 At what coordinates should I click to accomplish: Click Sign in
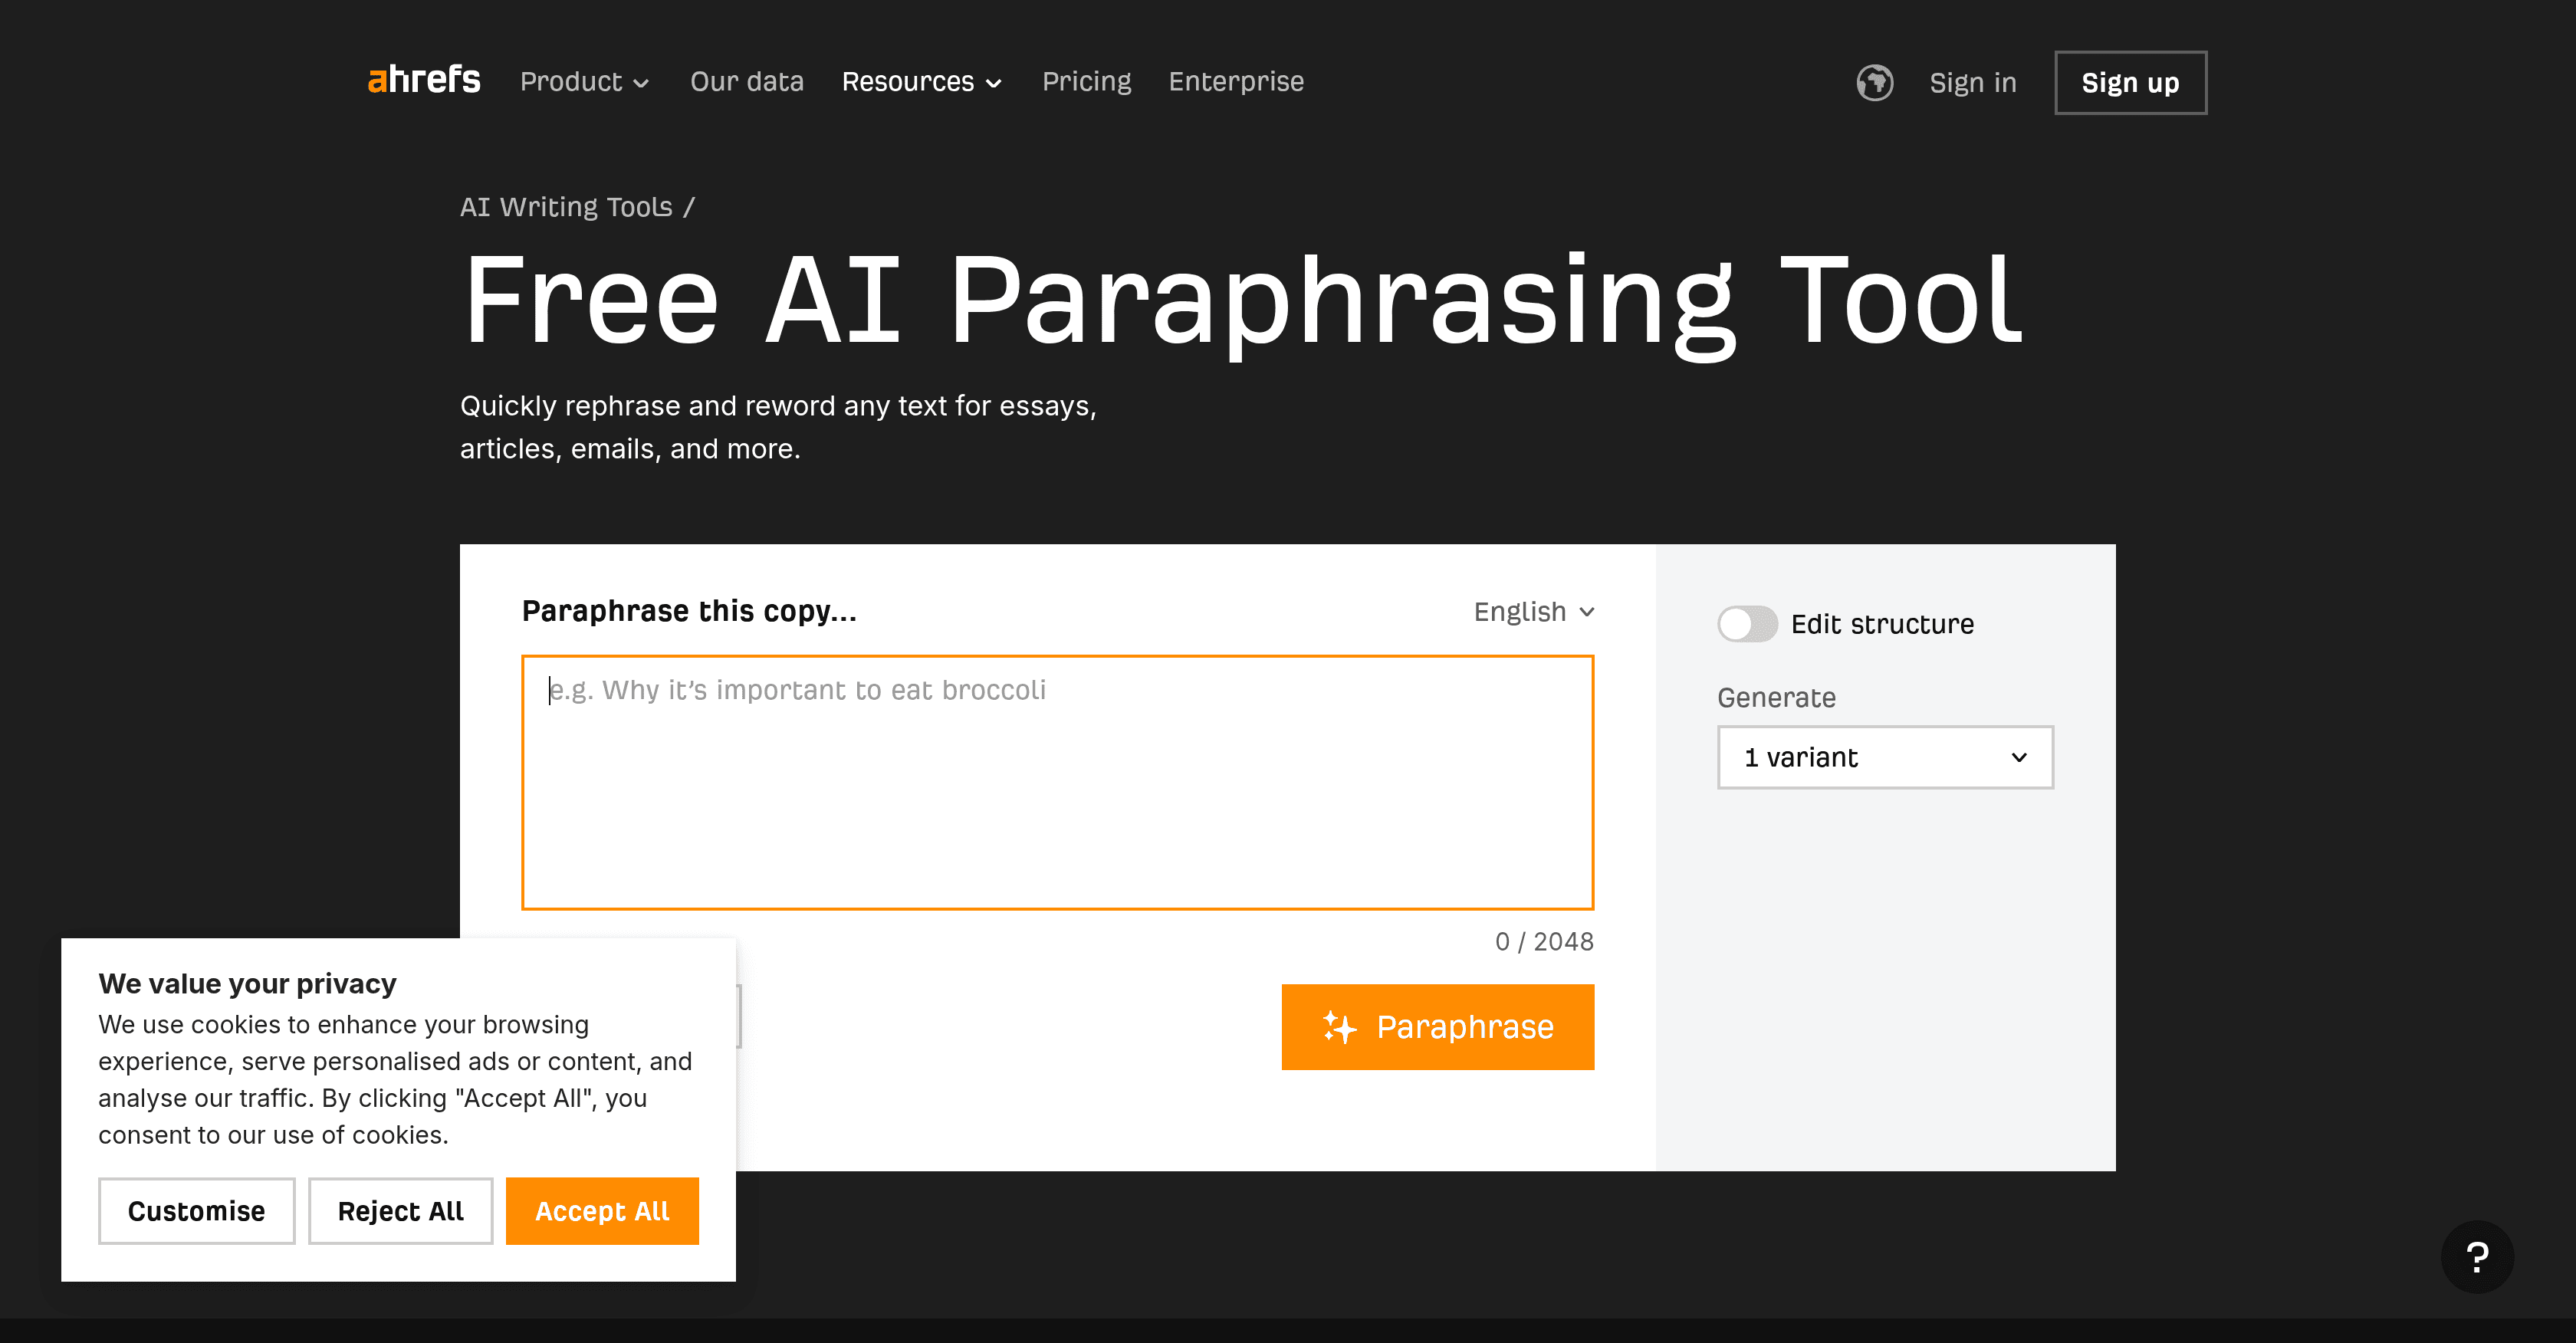(1972, 82)
